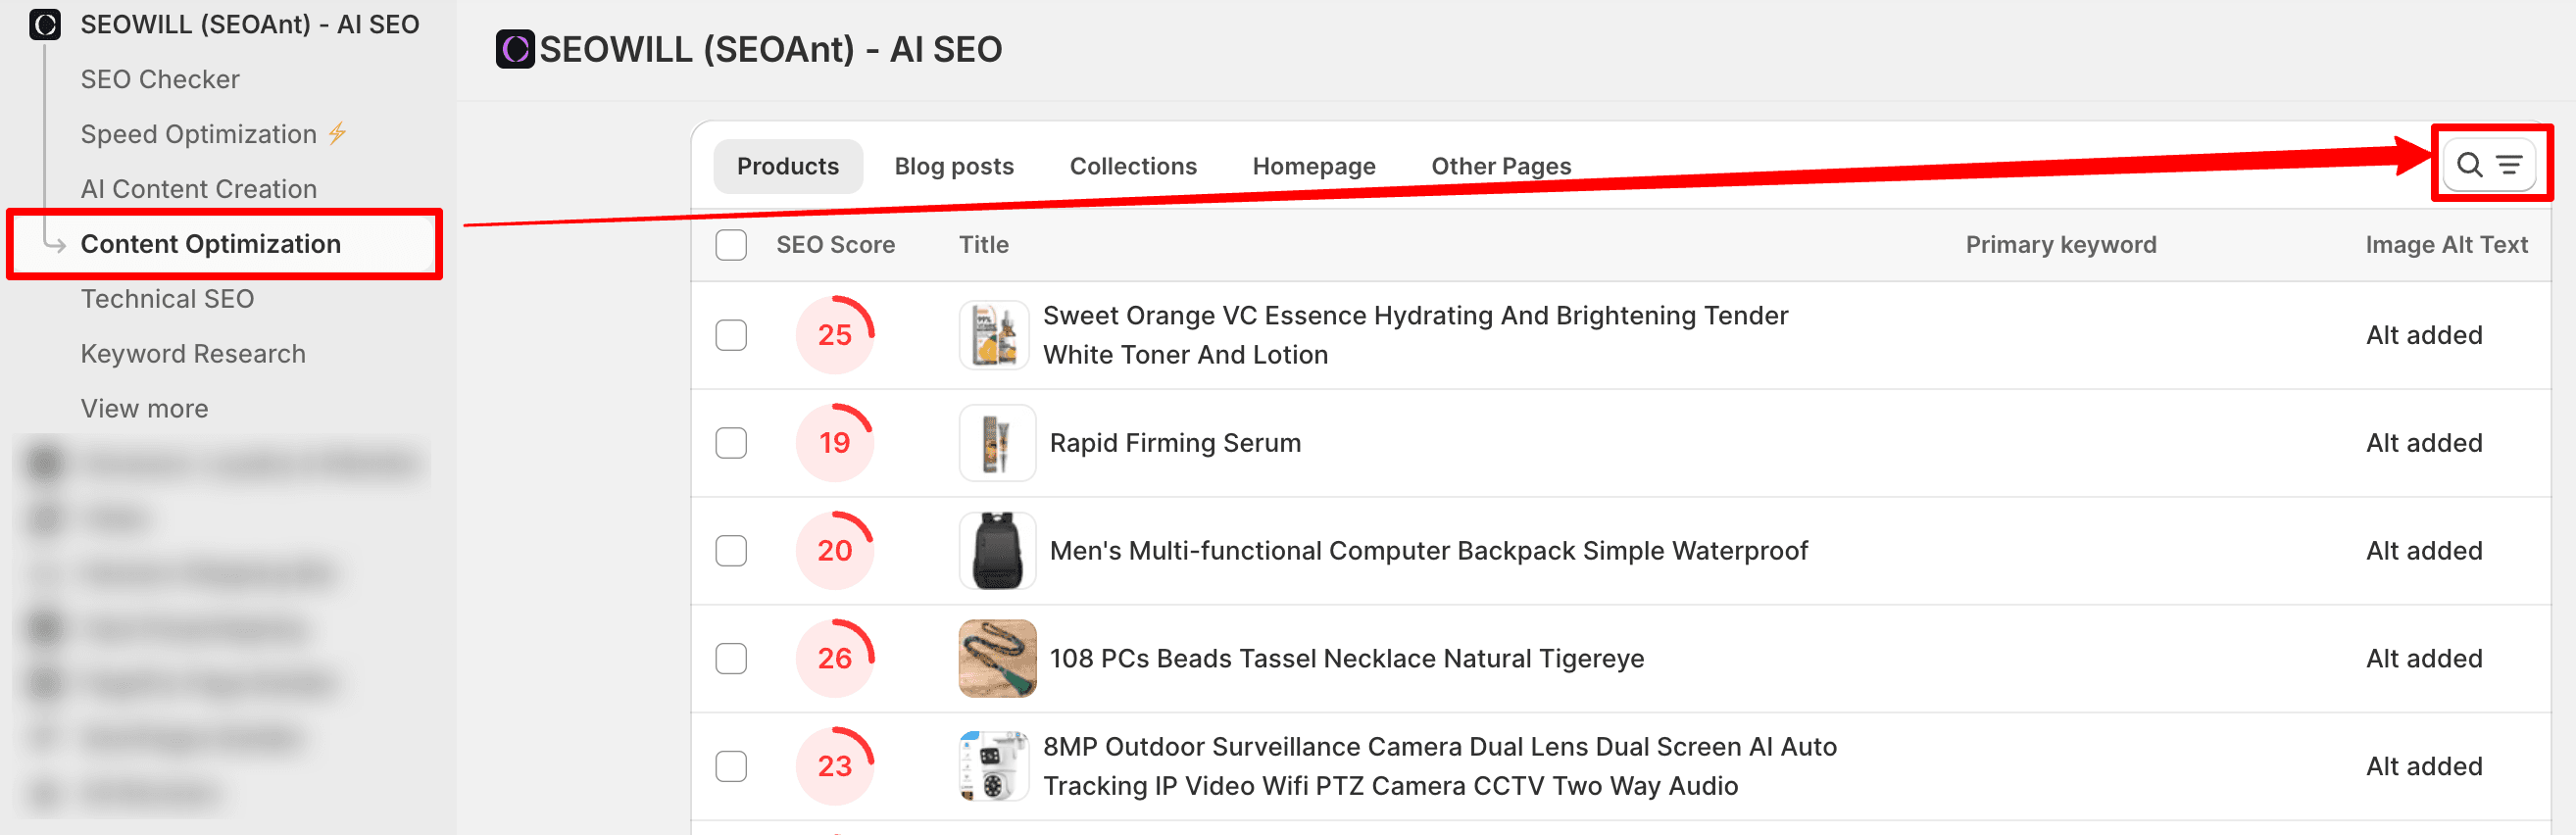This screenshot has width=2576, height=835.
Task: Open the Tigereye necklace product thumbnail
Action: [996, 658]
